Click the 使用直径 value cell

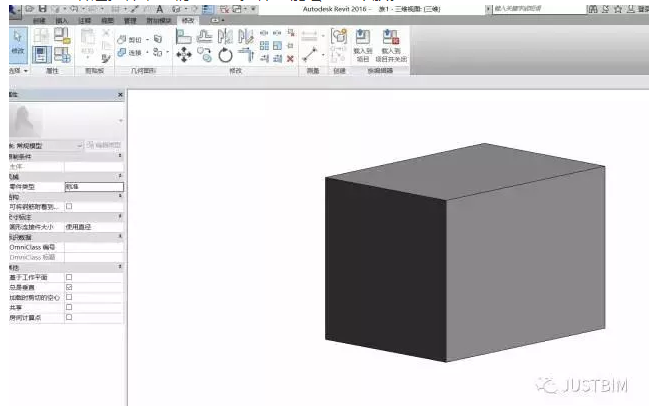[x=94, y=227]
